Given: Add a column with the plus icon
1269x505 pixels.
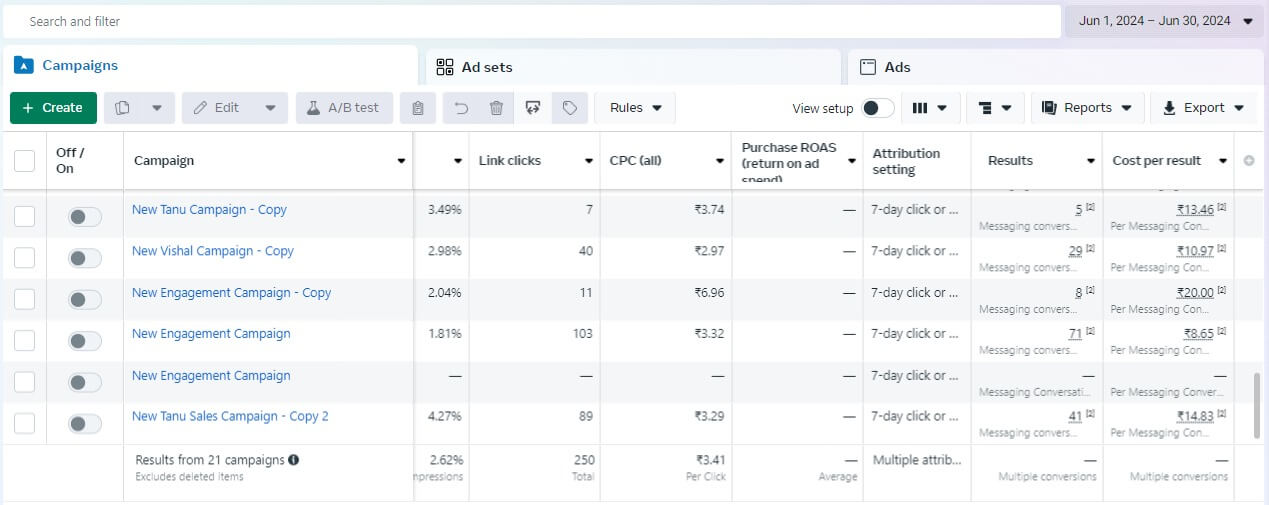Looking at the screenshot, I should pyautogui.click(x=1248, y=161).
